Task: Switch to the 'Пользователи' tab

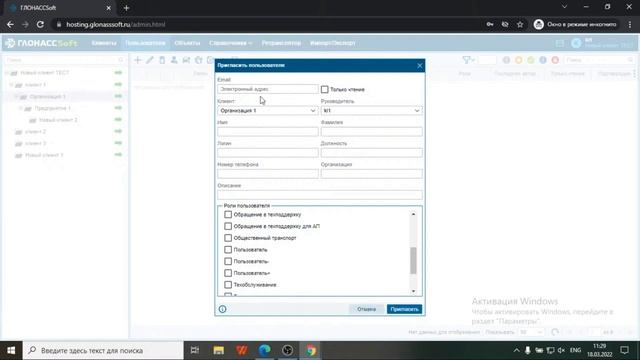Action: tap(145, 43)
